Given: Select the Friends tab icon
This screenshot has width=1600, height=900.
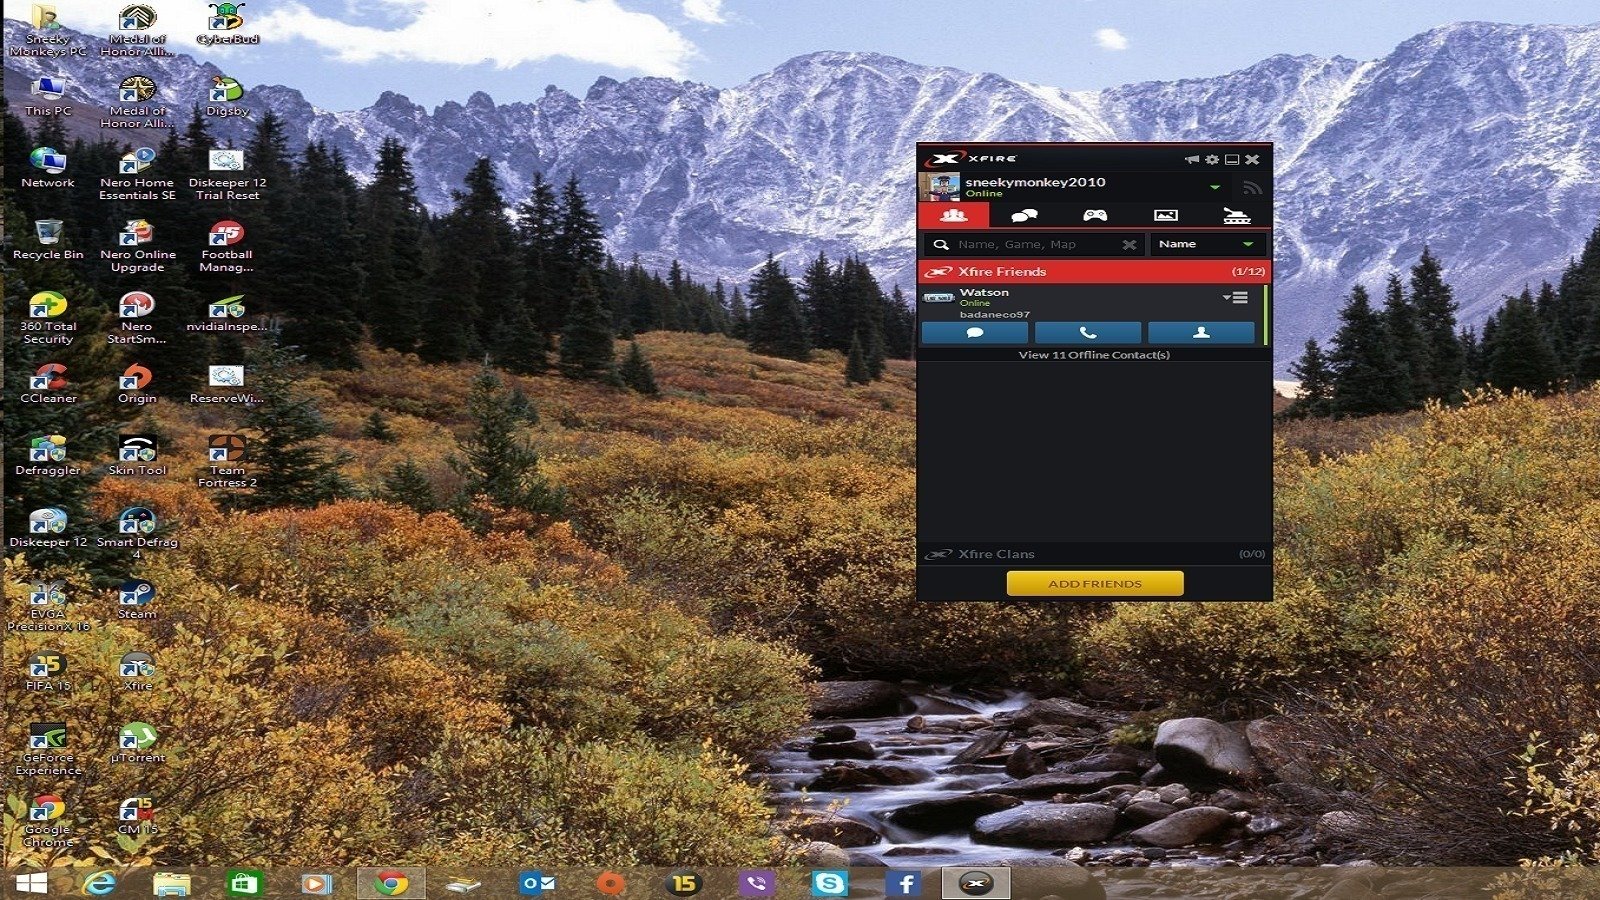Looking at the screenshot, I should point(957,213).
